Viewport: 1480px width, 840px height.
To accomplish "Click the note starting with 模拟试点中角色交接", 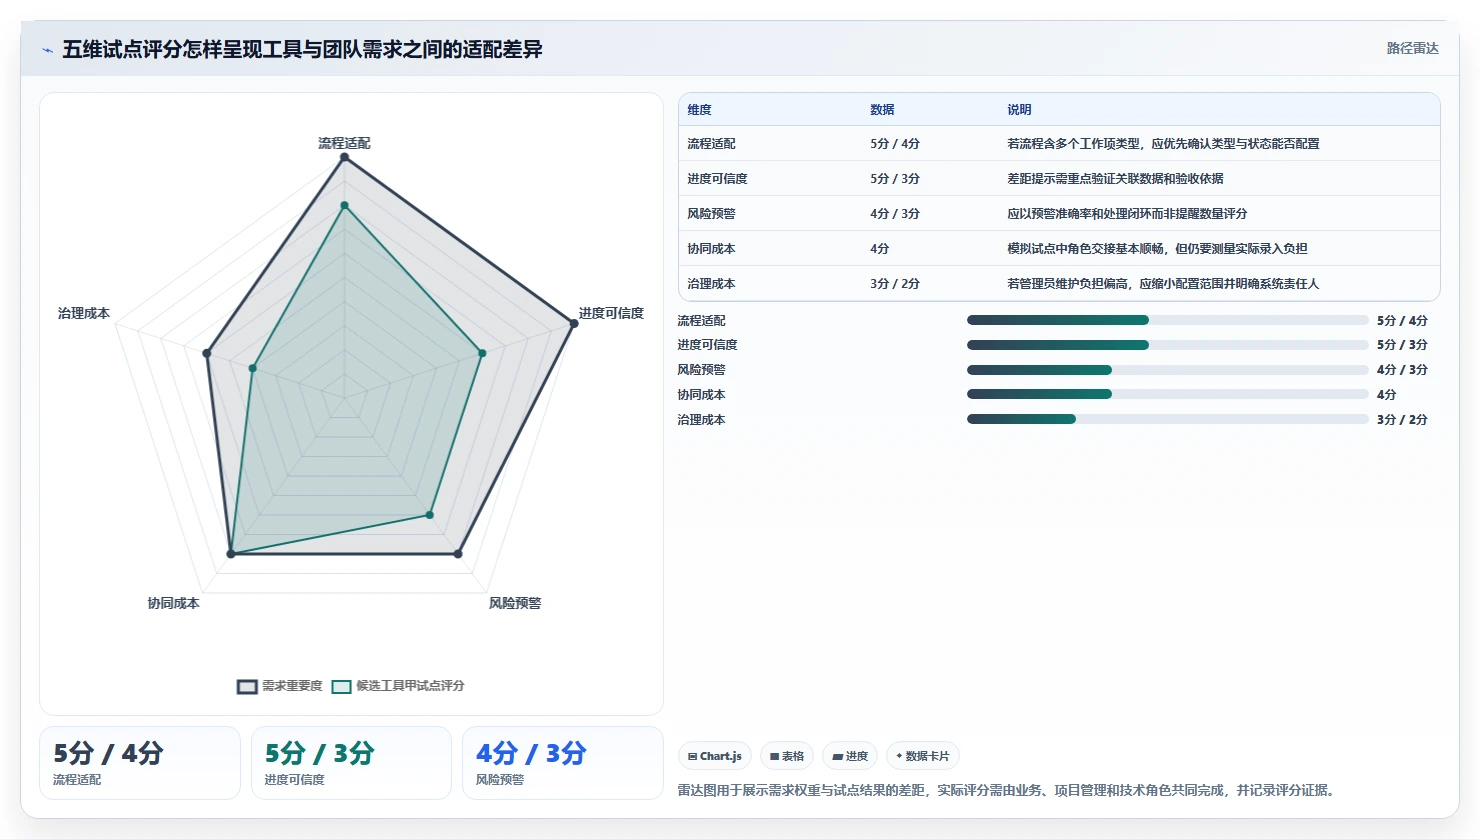I will [x=1157, y=249].
